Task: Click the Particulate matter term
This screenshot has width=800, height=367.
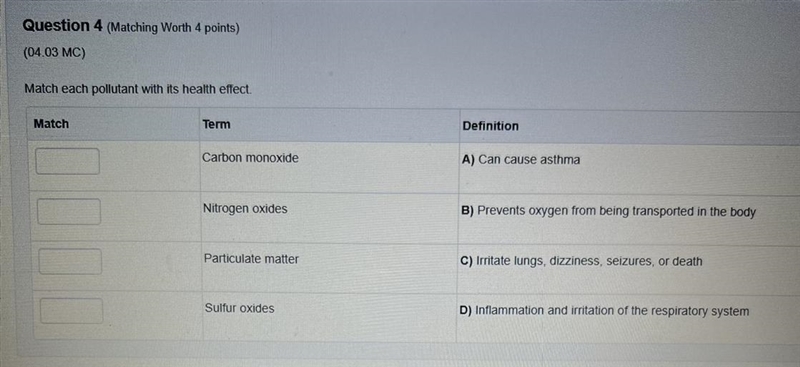Action: click(x=252, y=259)
